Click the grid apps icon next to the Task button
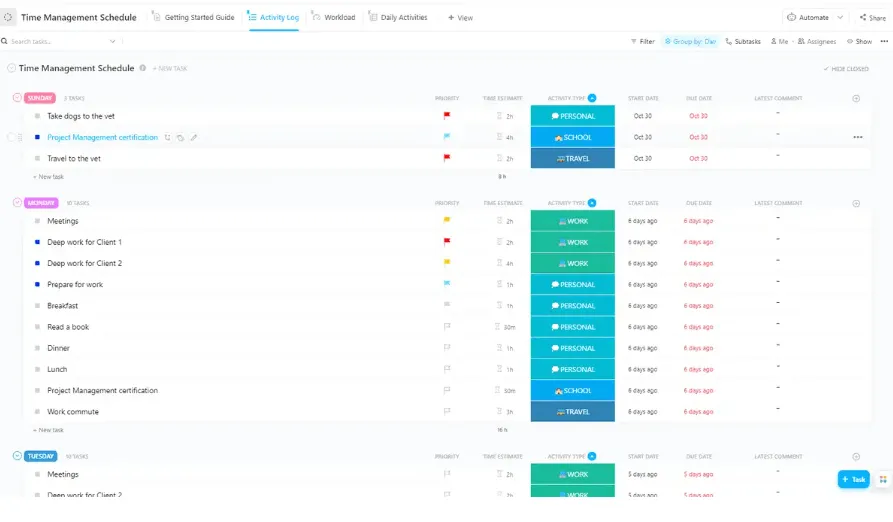 [883, 479]
